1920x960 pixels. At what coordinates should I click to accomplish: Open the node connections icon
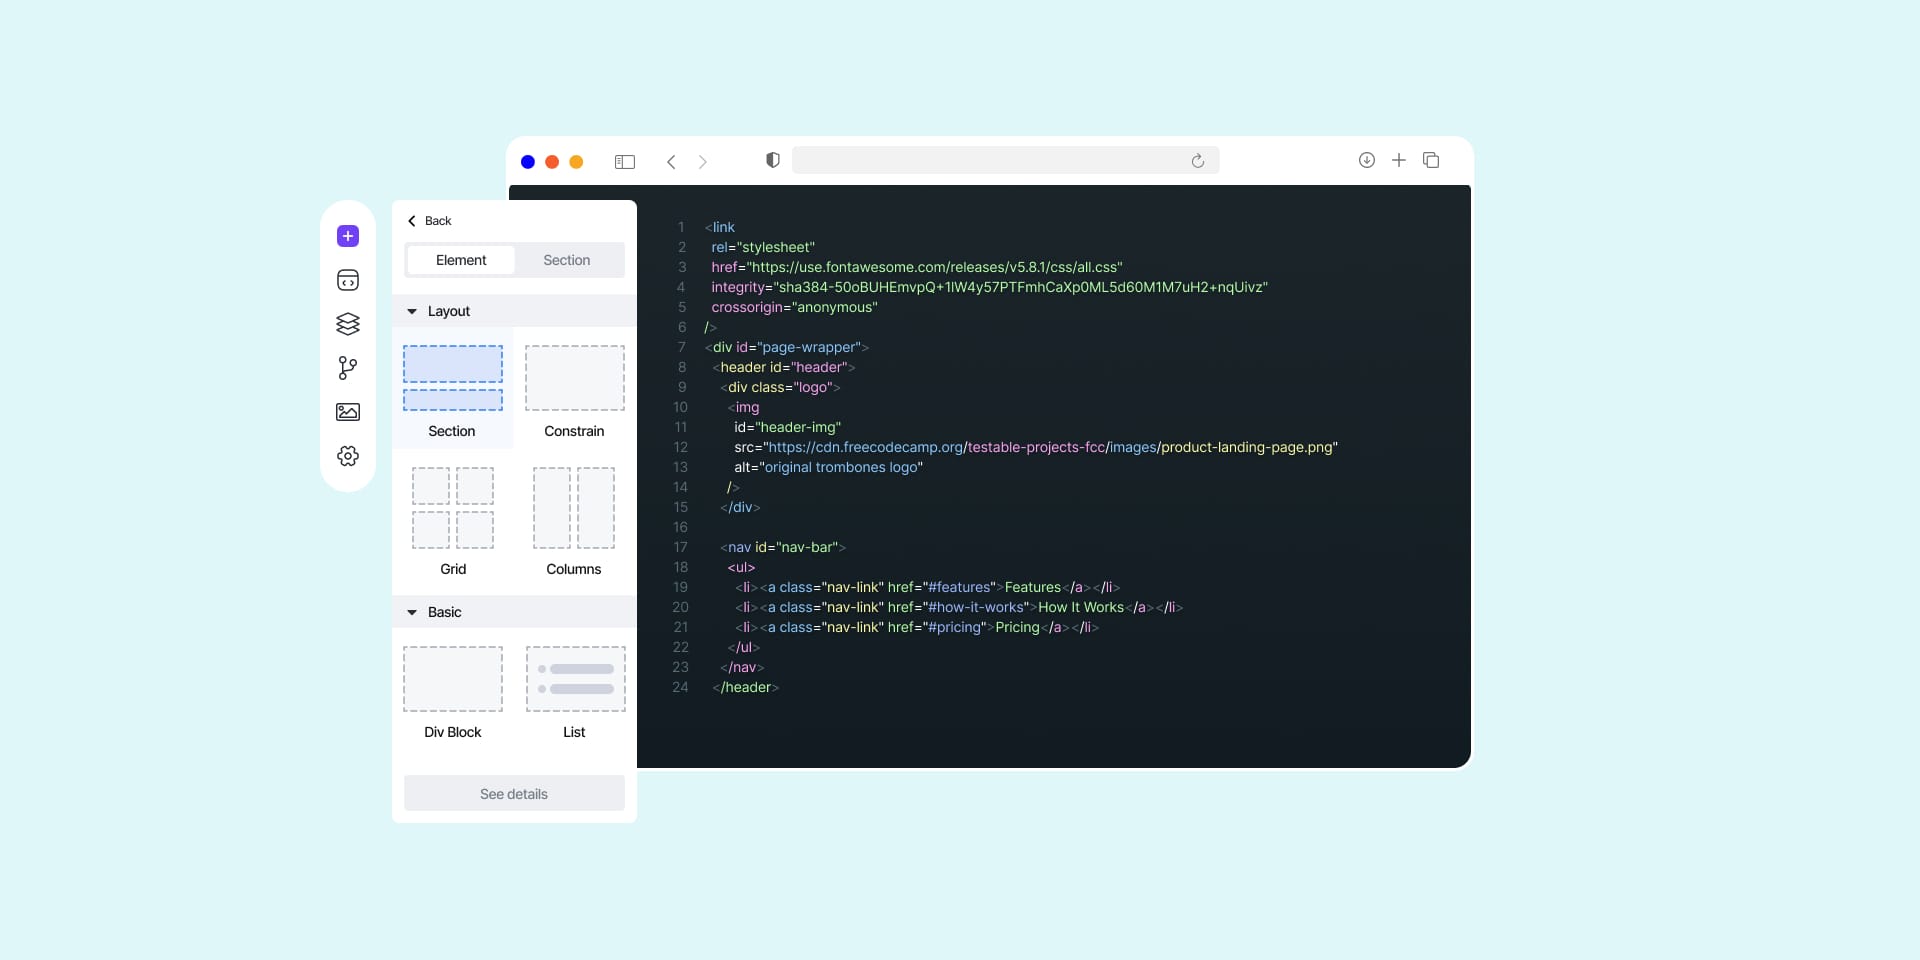click(x=347, y=368)
